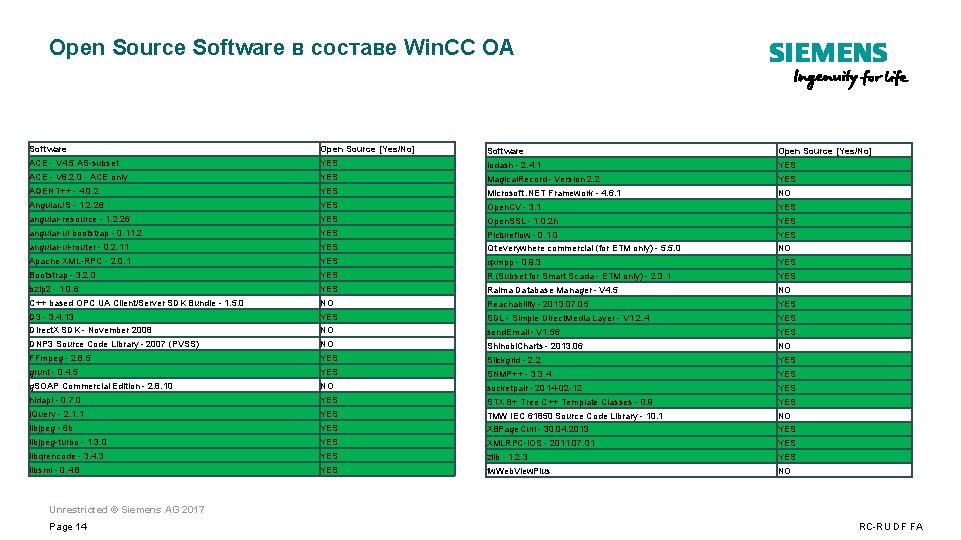Click the 'FFmpeg - 2.8.5' cell
Screen dimensions: 961x540
coord(174,358)
